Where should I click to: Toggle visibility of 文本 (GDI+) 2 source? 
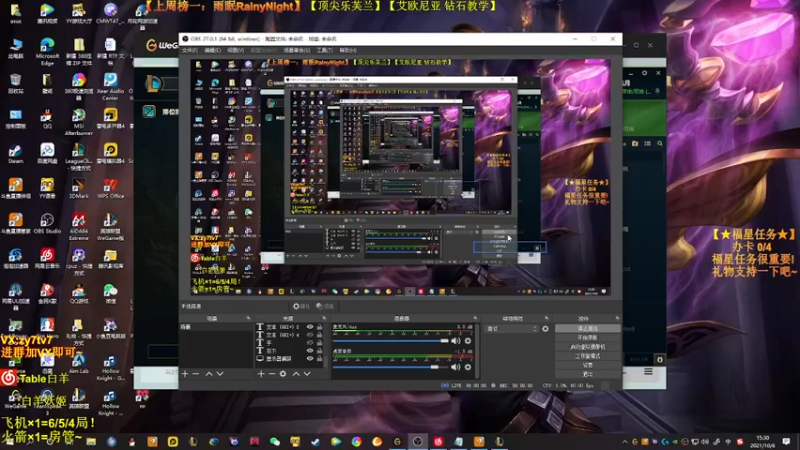point(310,327)
